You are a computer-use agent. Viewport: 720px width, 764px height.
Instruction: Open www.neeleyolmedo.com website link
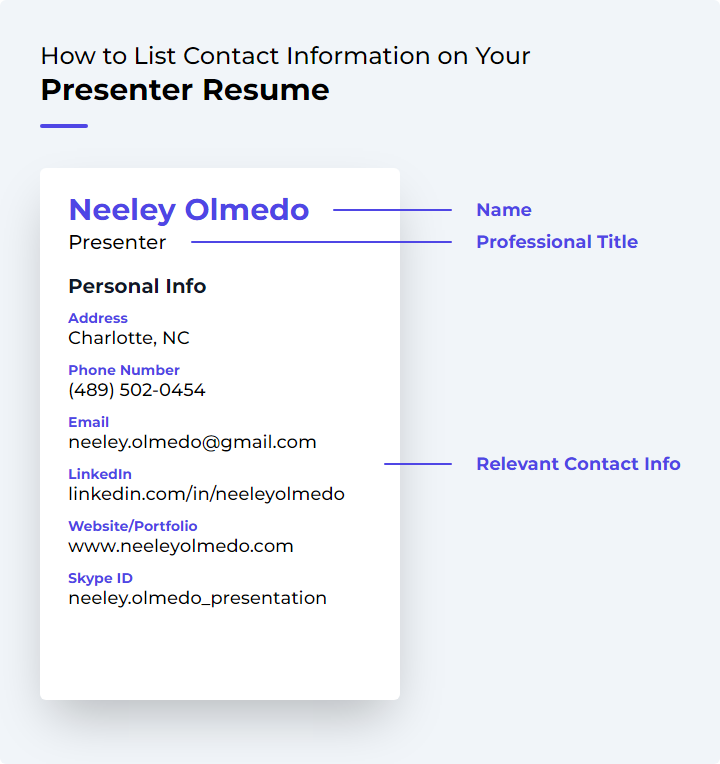(181, 546)
